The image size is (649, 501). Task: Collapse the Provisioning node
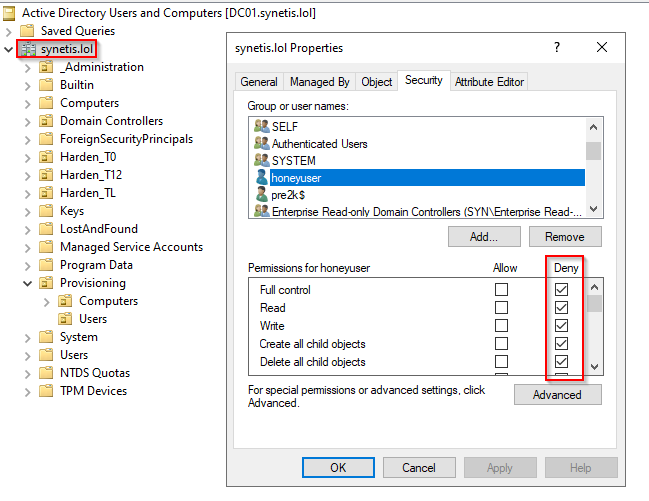(27, 284)
